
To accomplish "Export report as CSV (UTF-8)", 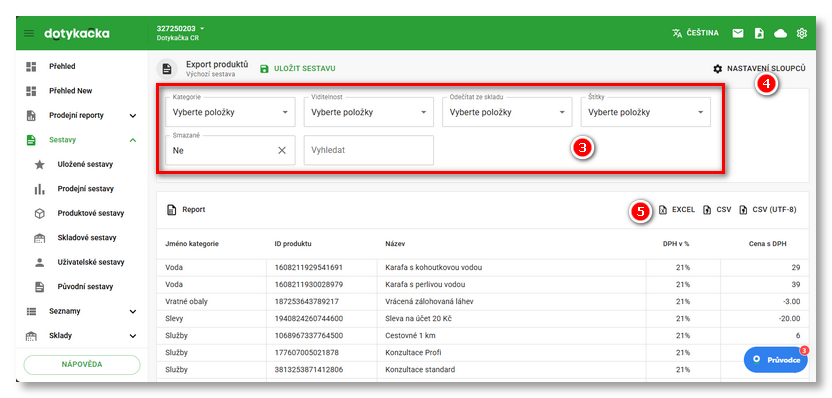I will (x=768, y=210).
